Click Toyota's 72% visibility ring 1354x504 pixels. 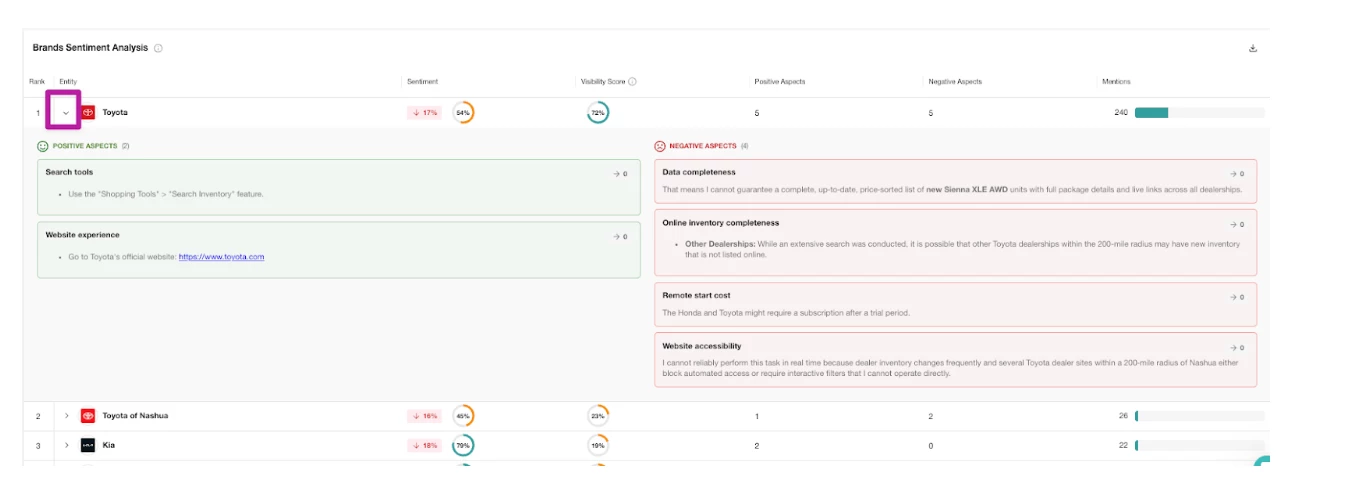[x=598, y=113]
